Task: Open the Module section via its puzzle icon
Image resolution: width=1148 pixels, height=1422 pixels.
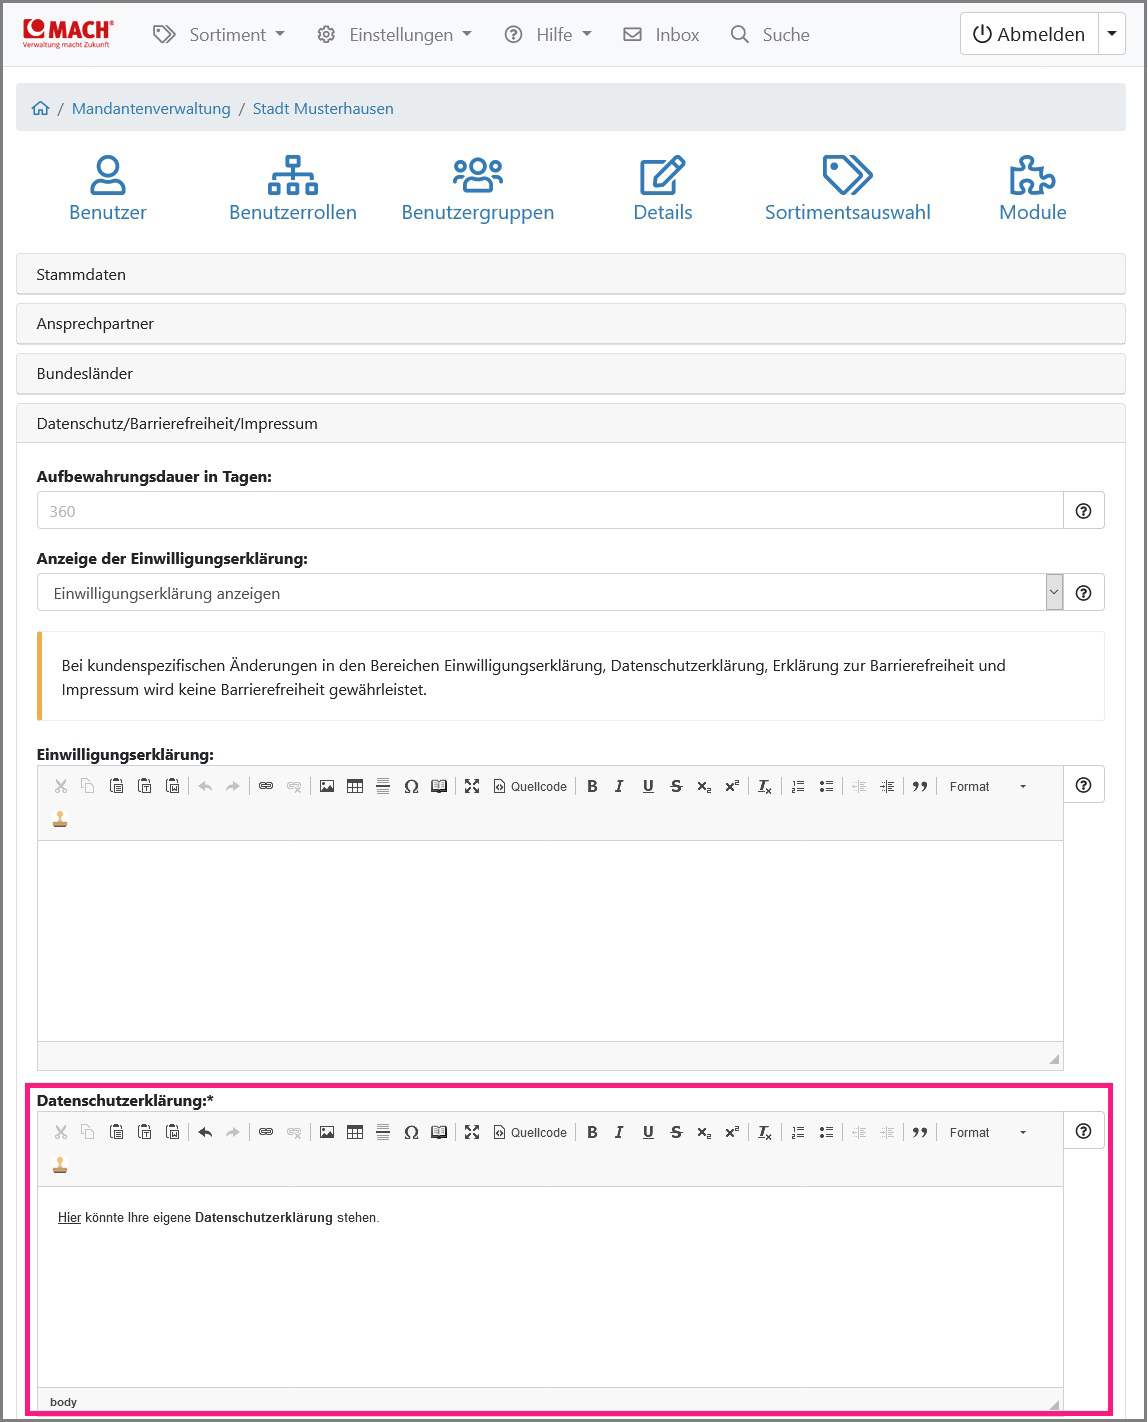Action: tap(1033, 185)
